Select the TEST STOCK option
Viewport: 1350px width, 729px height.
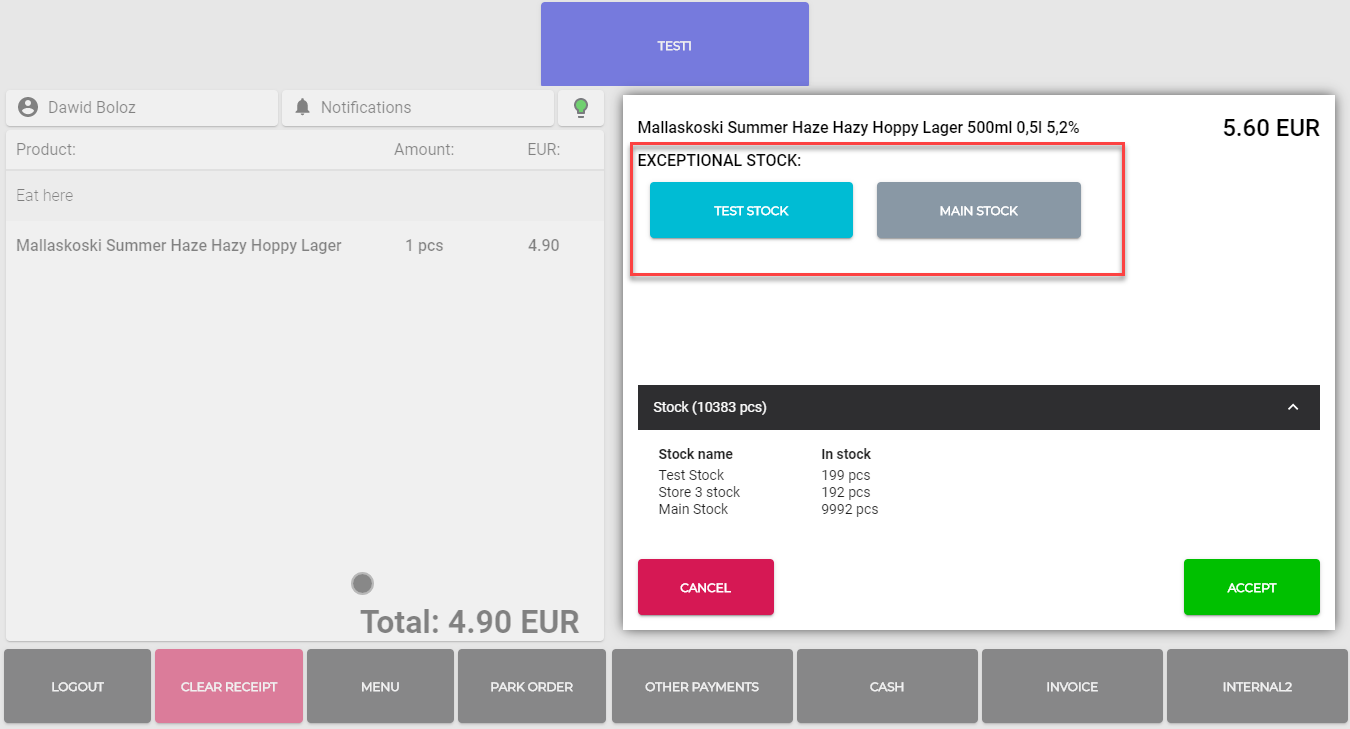[x=751, y=210]
